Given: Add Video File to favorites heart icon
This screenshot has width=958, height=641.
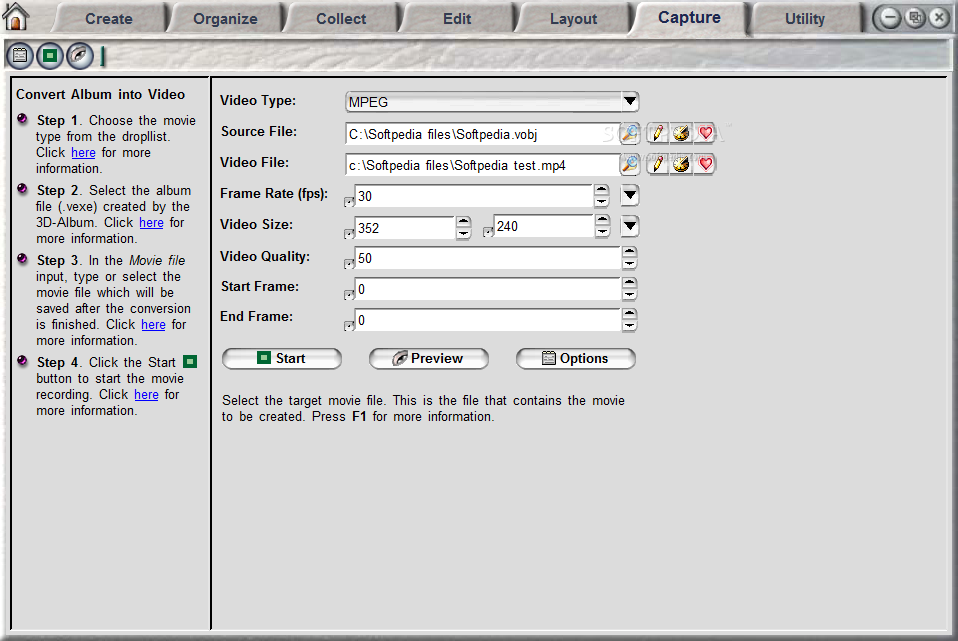Looking at the screenshot, I should pyautogui.click(x=706, y=164).
